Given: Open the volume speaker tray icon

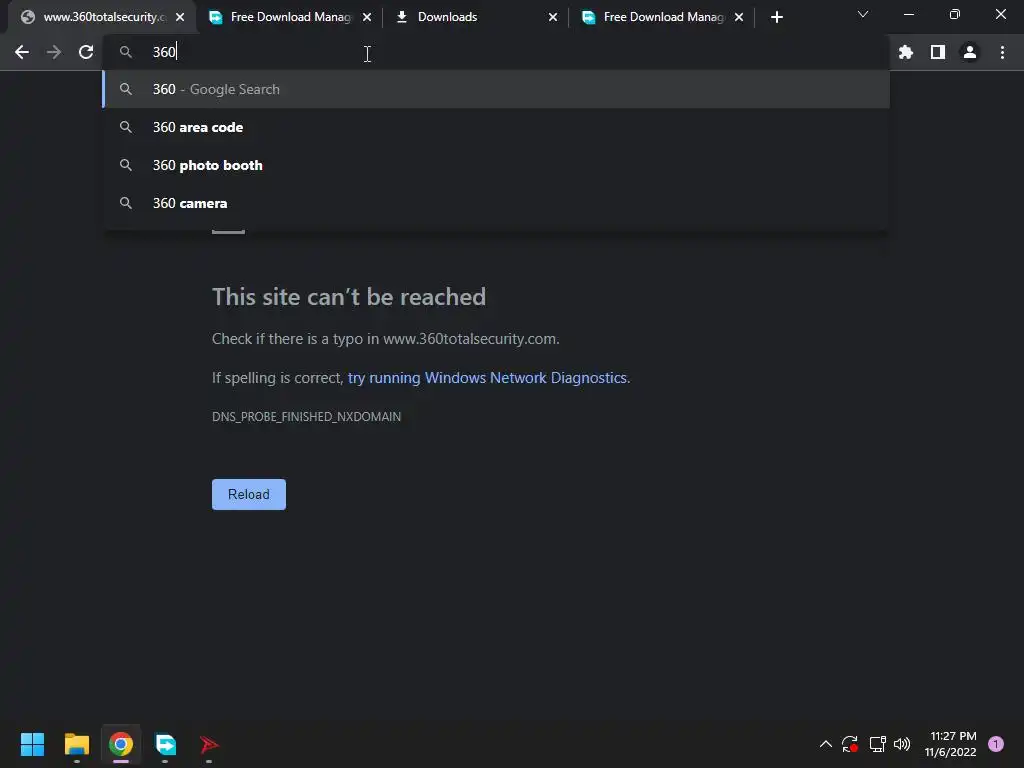Looking at the screenshot, I should point(902,744).
